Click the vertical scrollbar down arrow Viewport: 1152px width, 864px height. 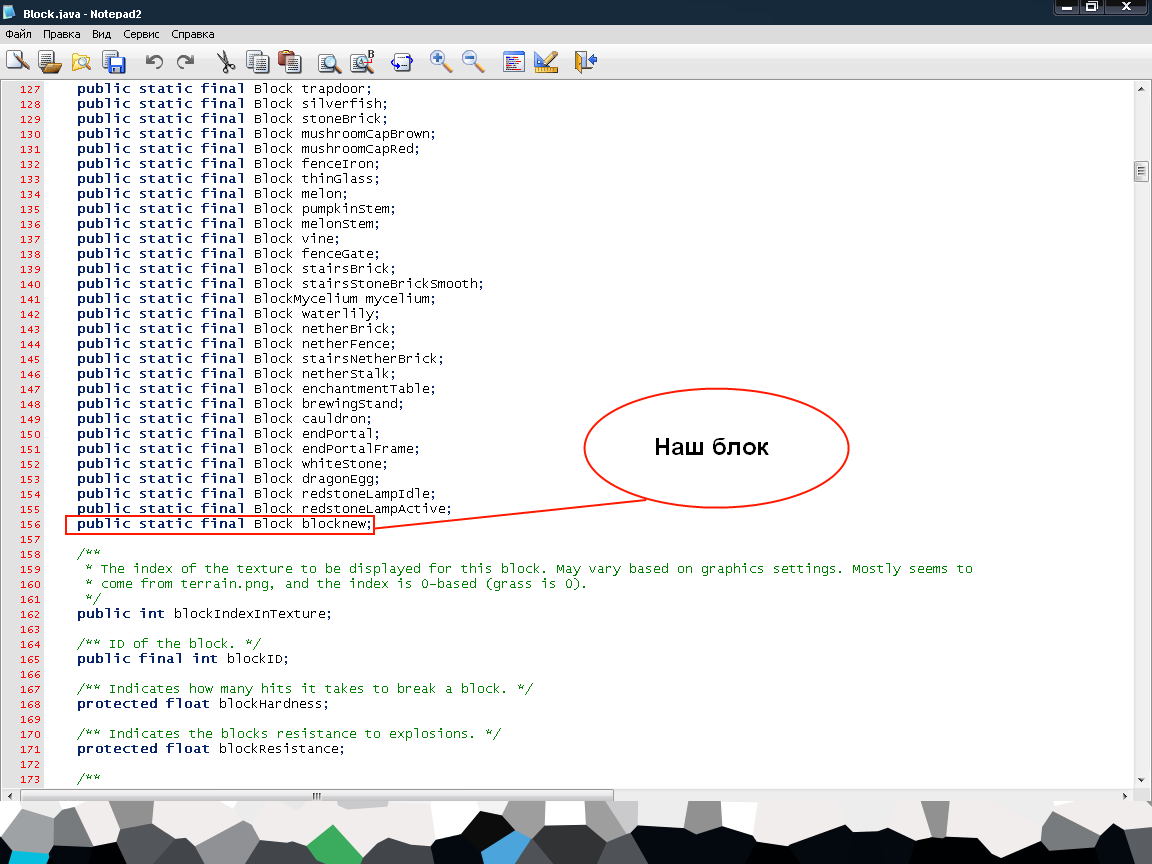1141,780
